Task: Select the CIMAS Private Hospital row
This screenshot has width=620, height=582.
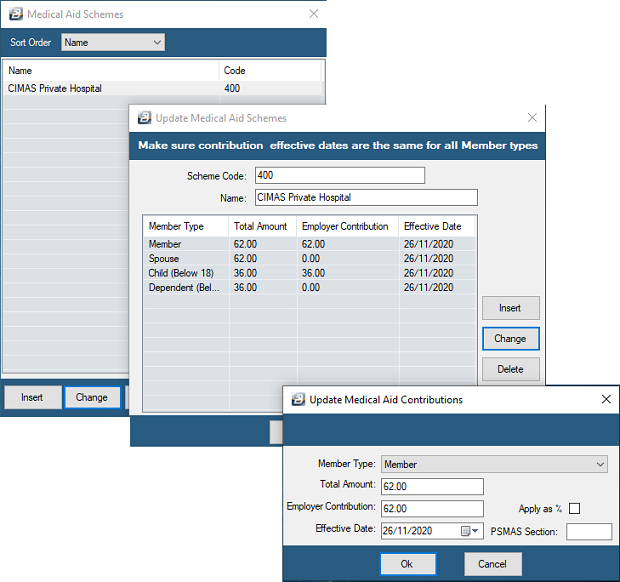Action: coord(163,88)
